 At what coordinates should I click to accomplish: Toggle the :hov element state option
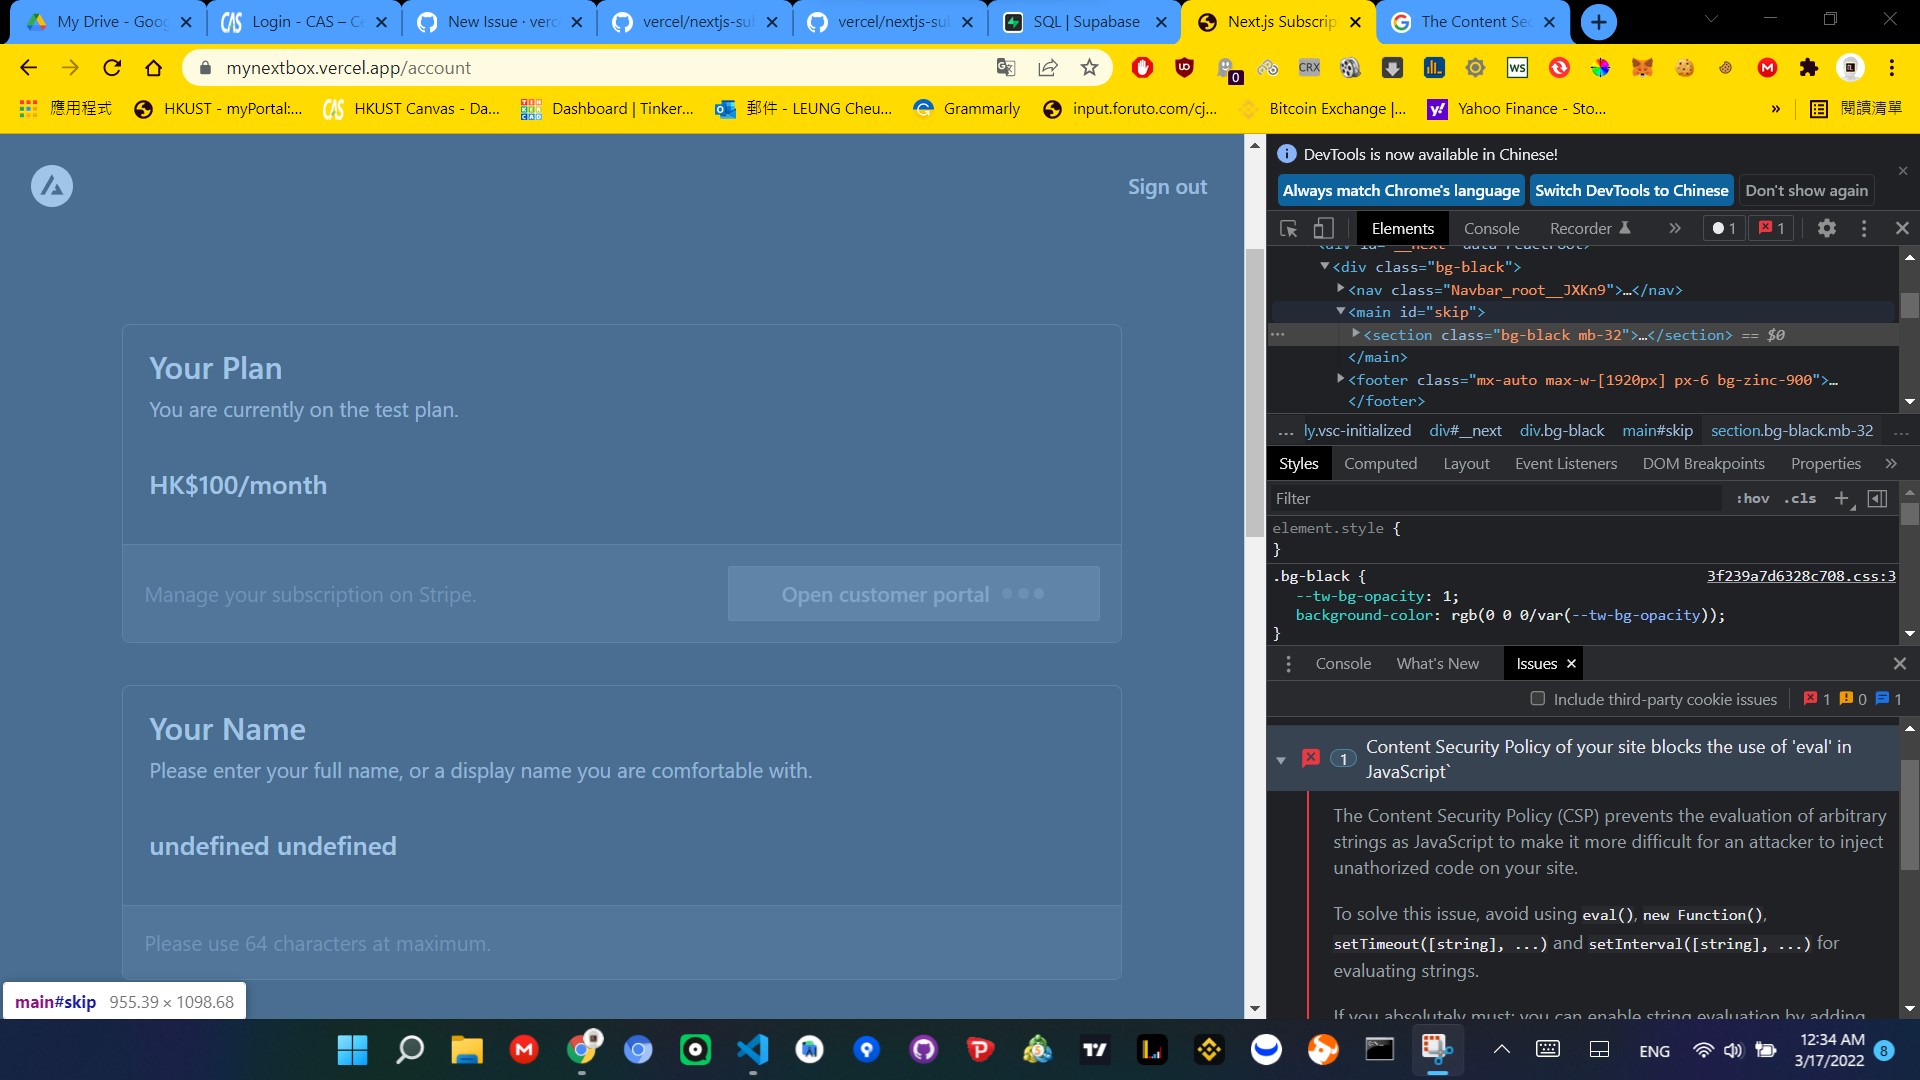coord(1752,498)
